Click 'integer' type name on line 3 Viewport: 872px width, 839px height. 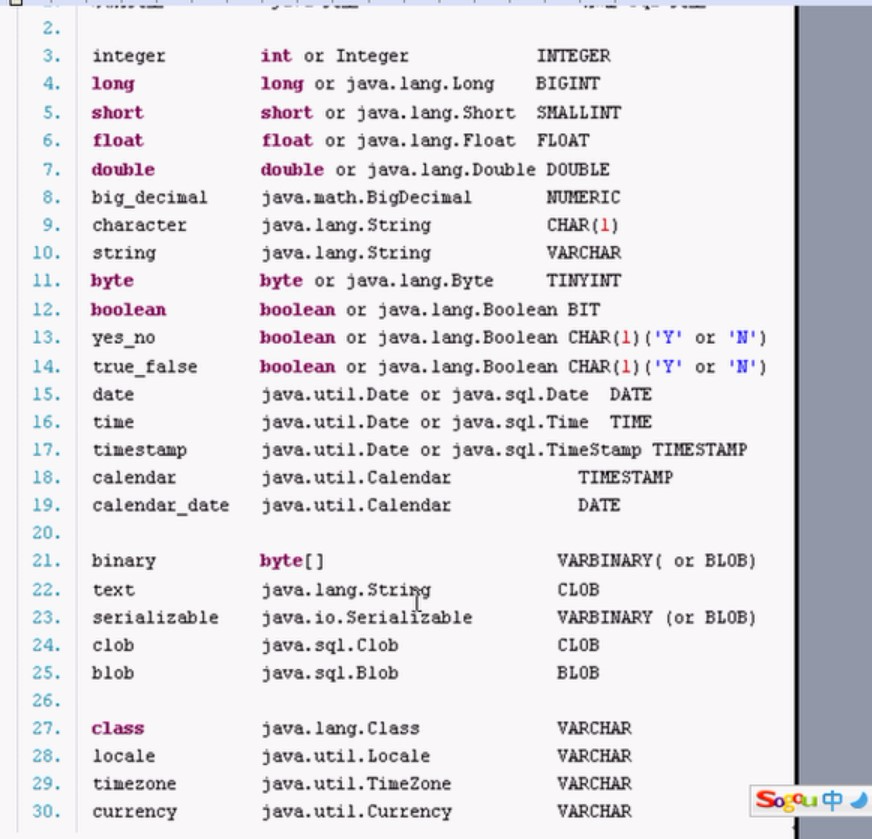tap(128, 57)
